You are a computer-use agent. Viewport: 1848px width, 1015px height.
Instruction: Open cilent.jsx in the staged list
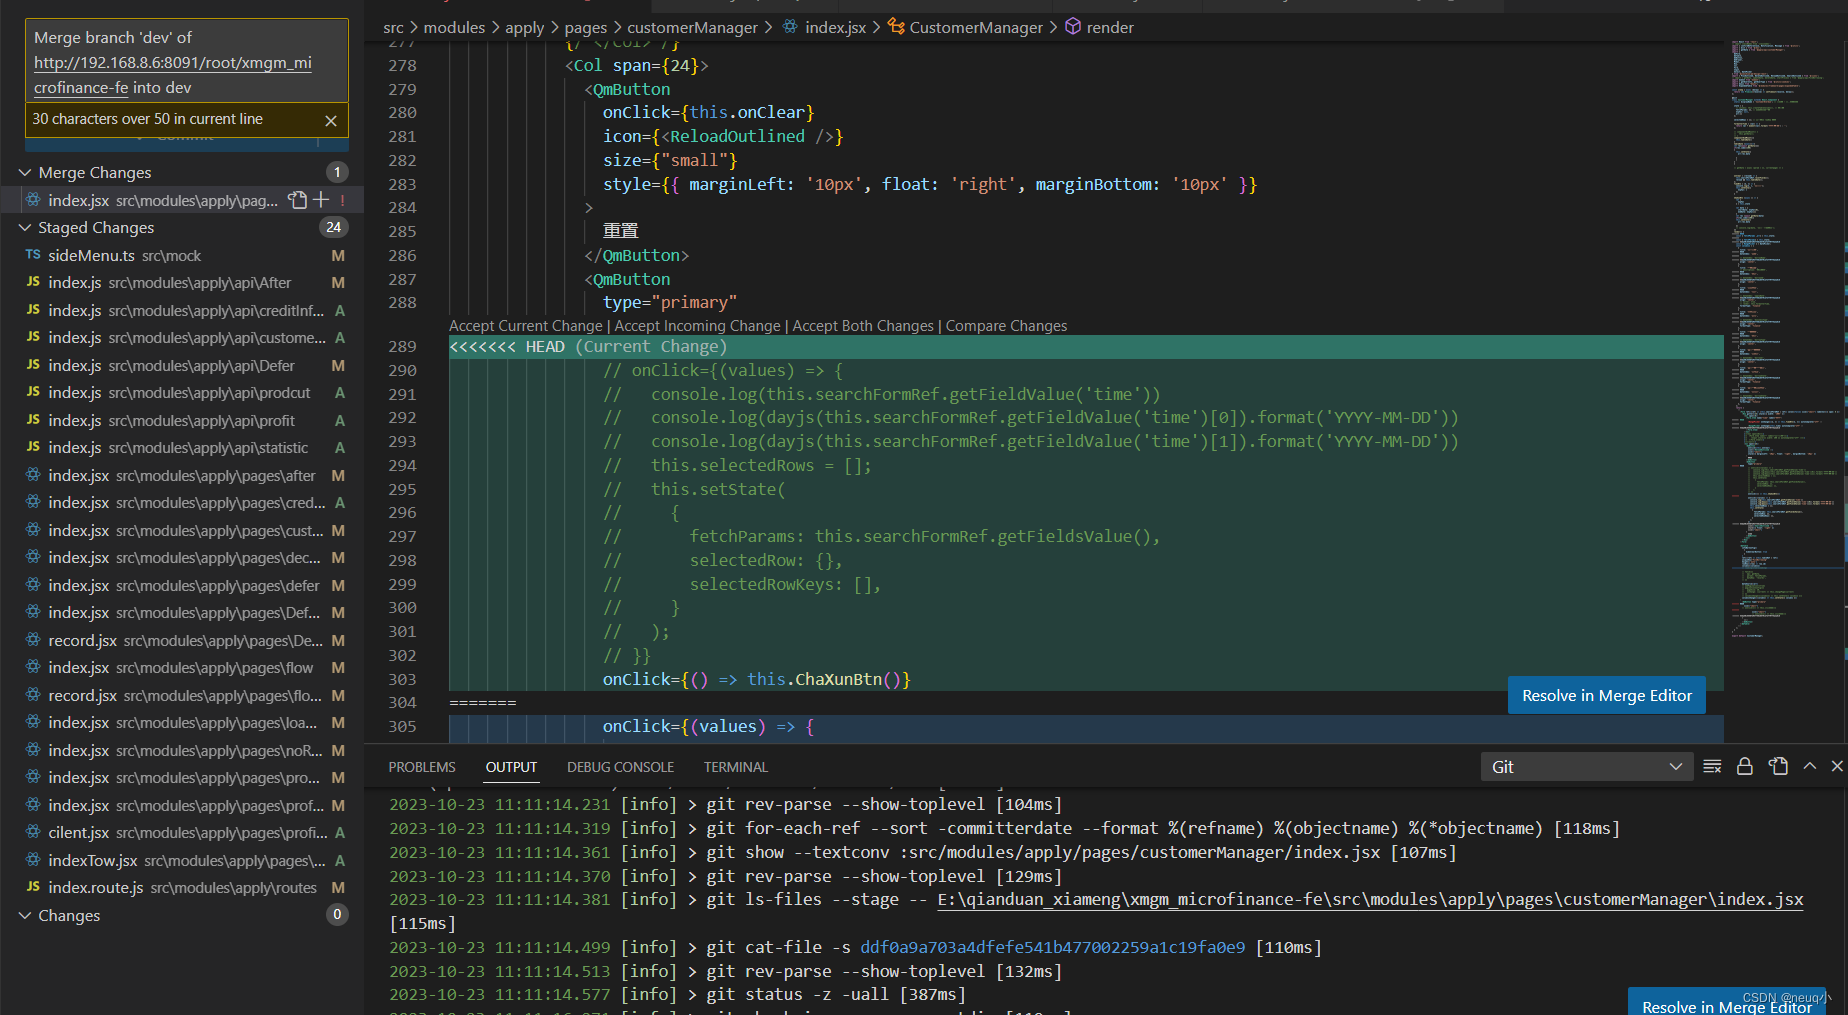182,832
